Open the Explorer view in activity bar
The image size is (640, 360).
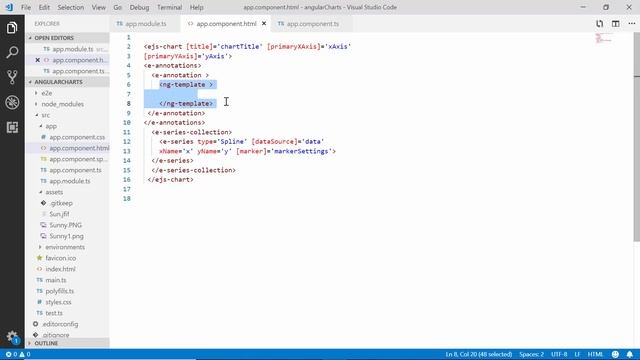click(x=12, y=28)
